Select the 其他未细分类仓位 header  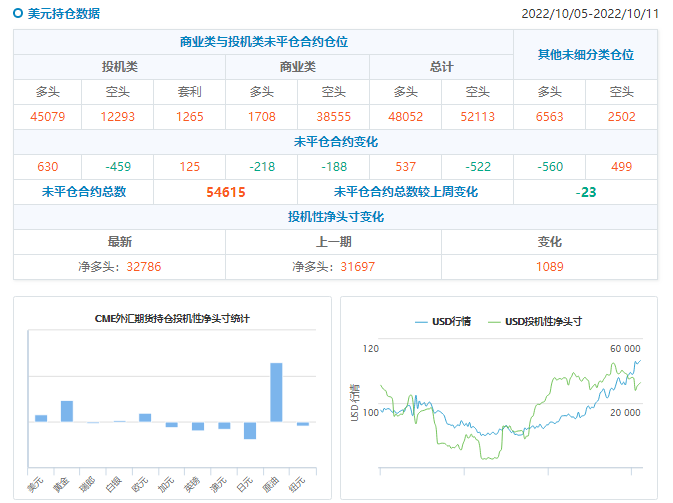585,55
